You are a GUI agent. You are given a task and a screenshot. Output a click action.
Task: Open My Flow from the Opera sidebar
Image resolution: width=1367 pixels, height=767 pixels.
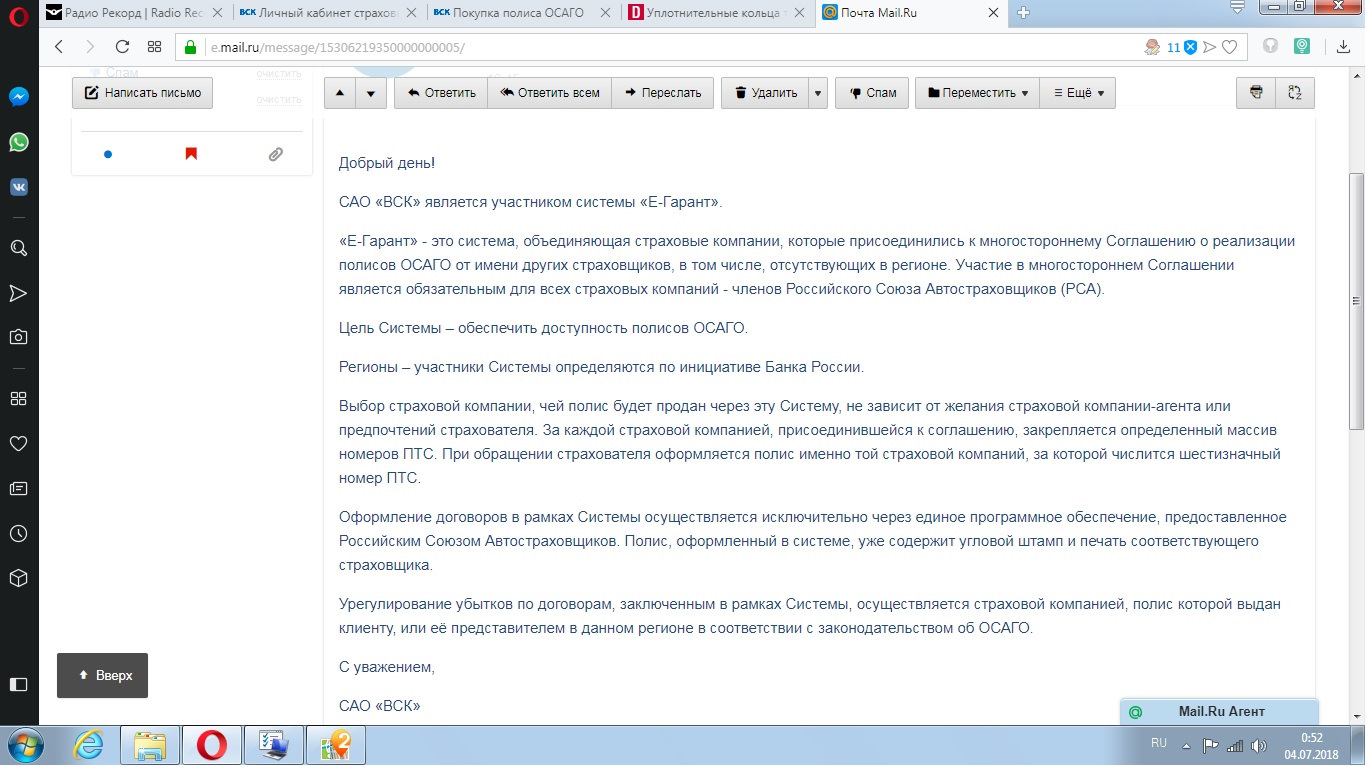(18, 293)
